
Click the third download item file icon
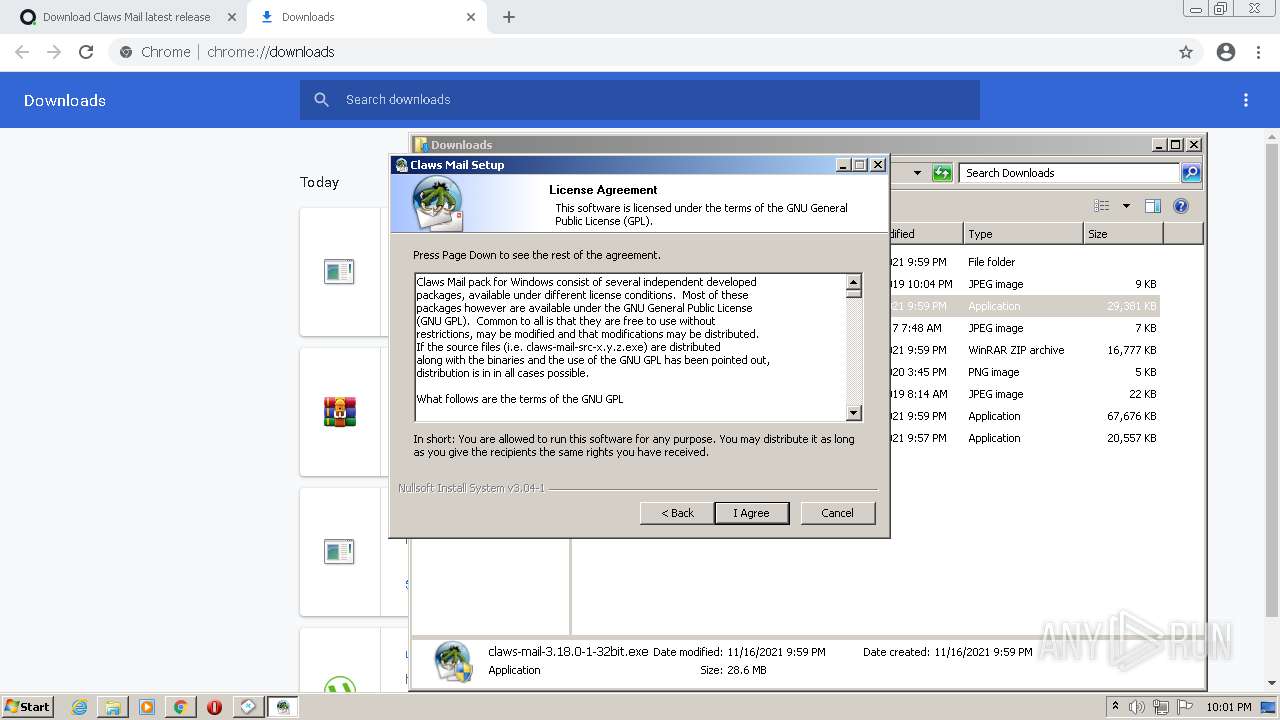(x=339, y=551)
